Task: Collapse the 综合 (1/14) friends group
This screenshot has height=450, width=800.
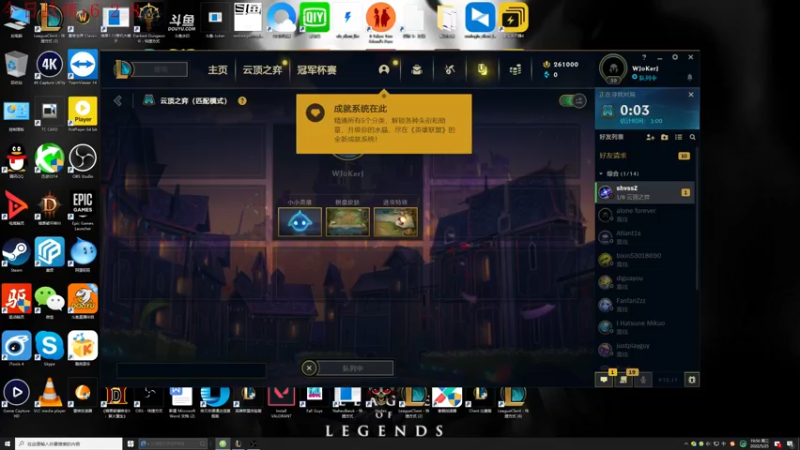Action: (x=601, y=173)
